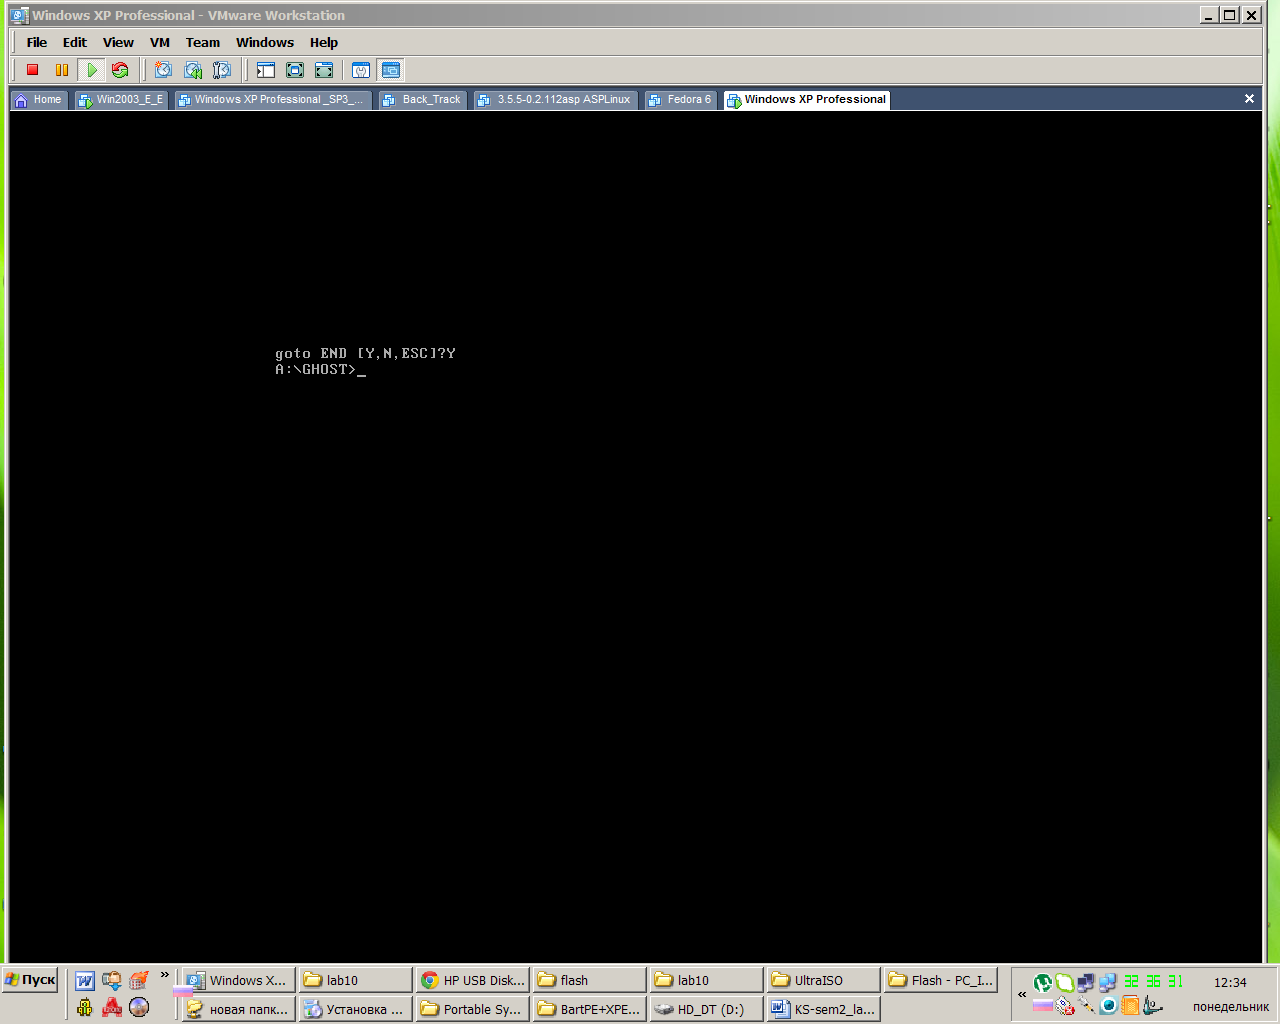Open the Help menu
Image resolution: width=1280 pixels, height=1024 pixels.
click(x=324, y=42)
